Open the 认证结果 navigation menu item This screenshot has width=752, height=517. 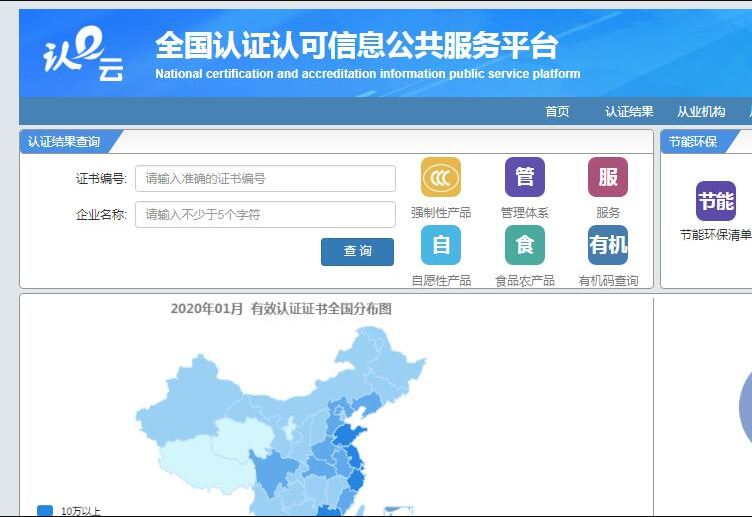click(x=629, y=112)
